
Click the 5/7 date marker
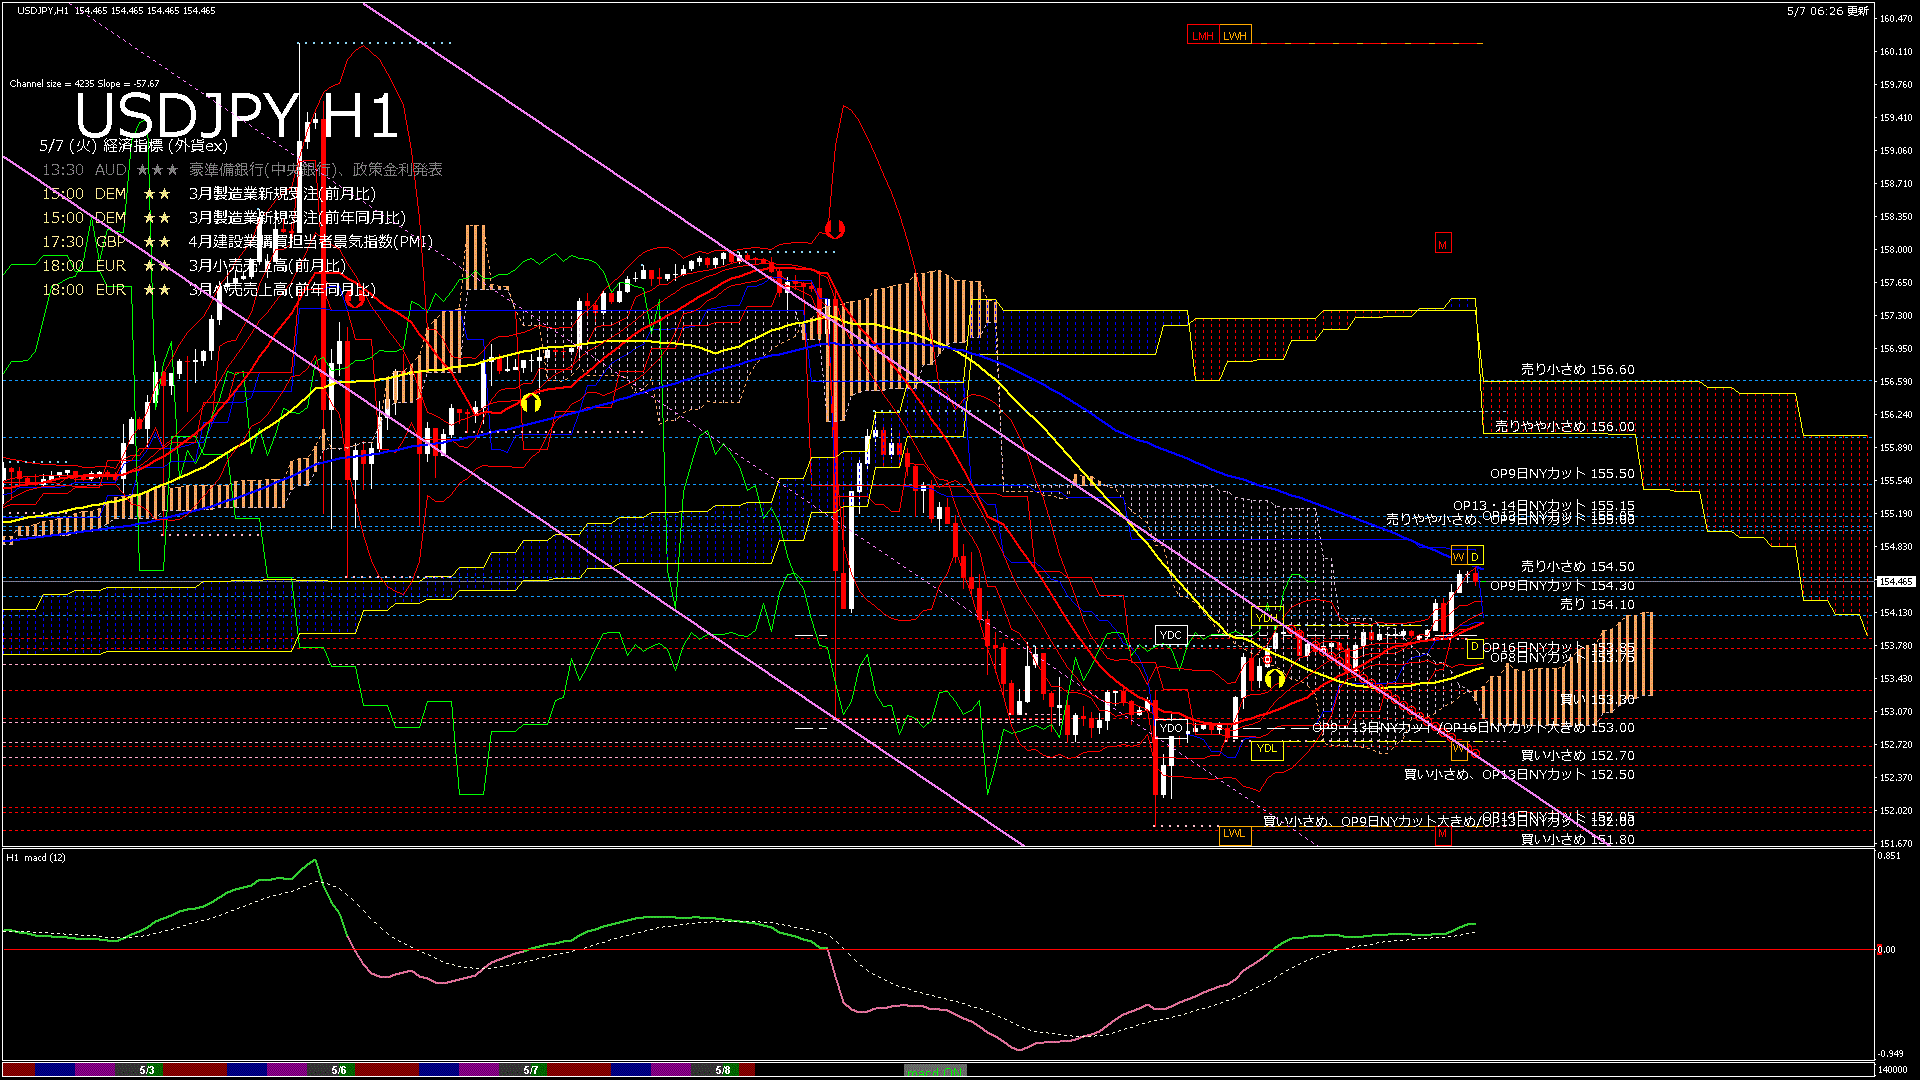point(531,1070)
